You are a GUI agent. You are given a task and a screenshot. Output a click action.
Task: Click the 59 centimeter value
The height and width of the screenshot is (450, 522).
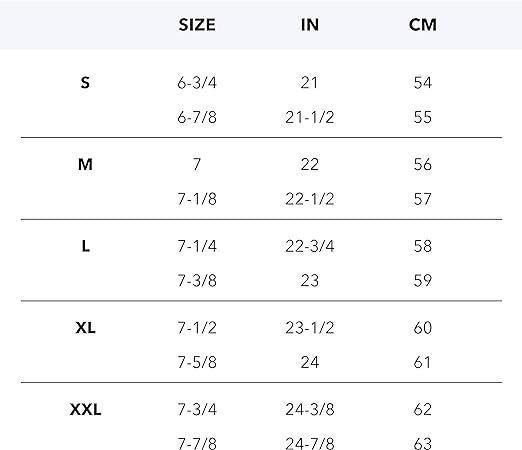(x=423, y=281)
